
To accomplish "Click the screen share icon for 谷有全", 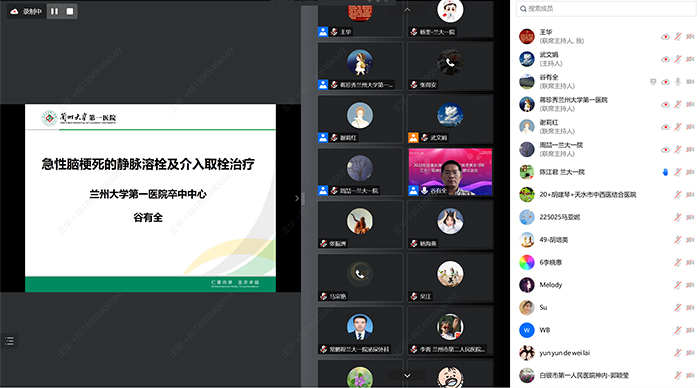I will pyautogui.click(x=653, y=82).
